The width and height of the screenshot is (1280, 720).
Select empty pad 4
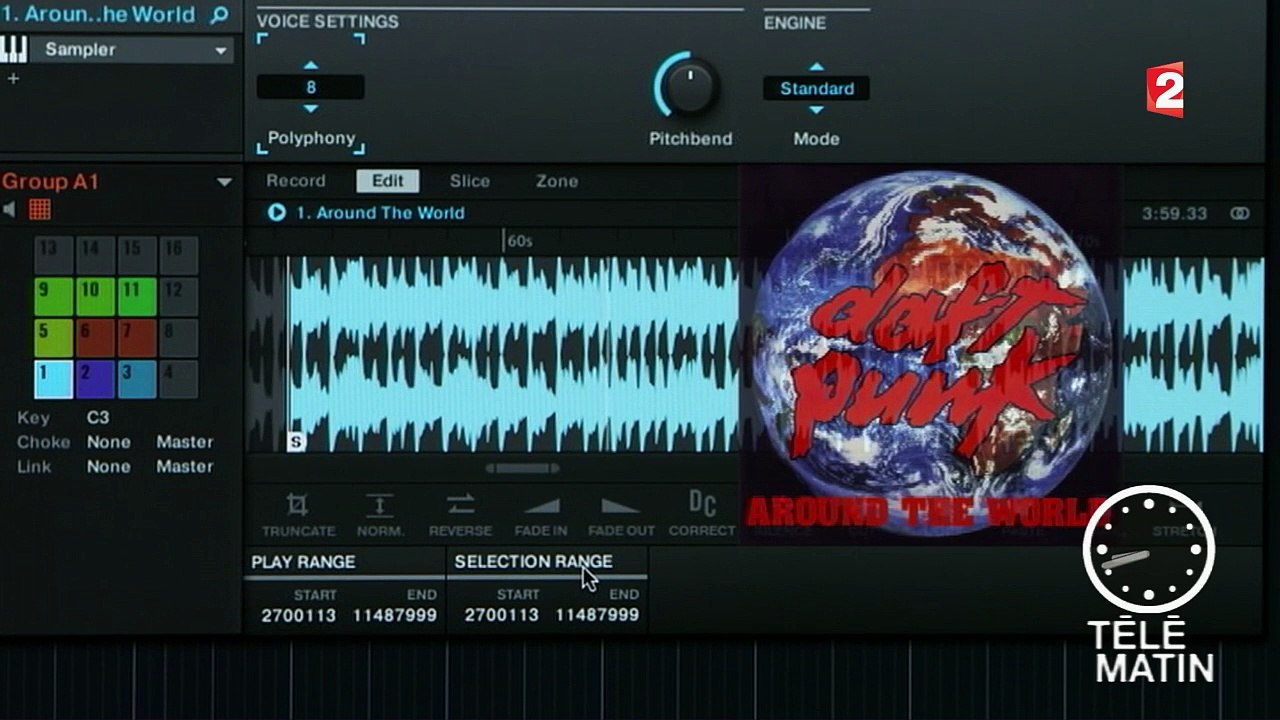(179, 380)
